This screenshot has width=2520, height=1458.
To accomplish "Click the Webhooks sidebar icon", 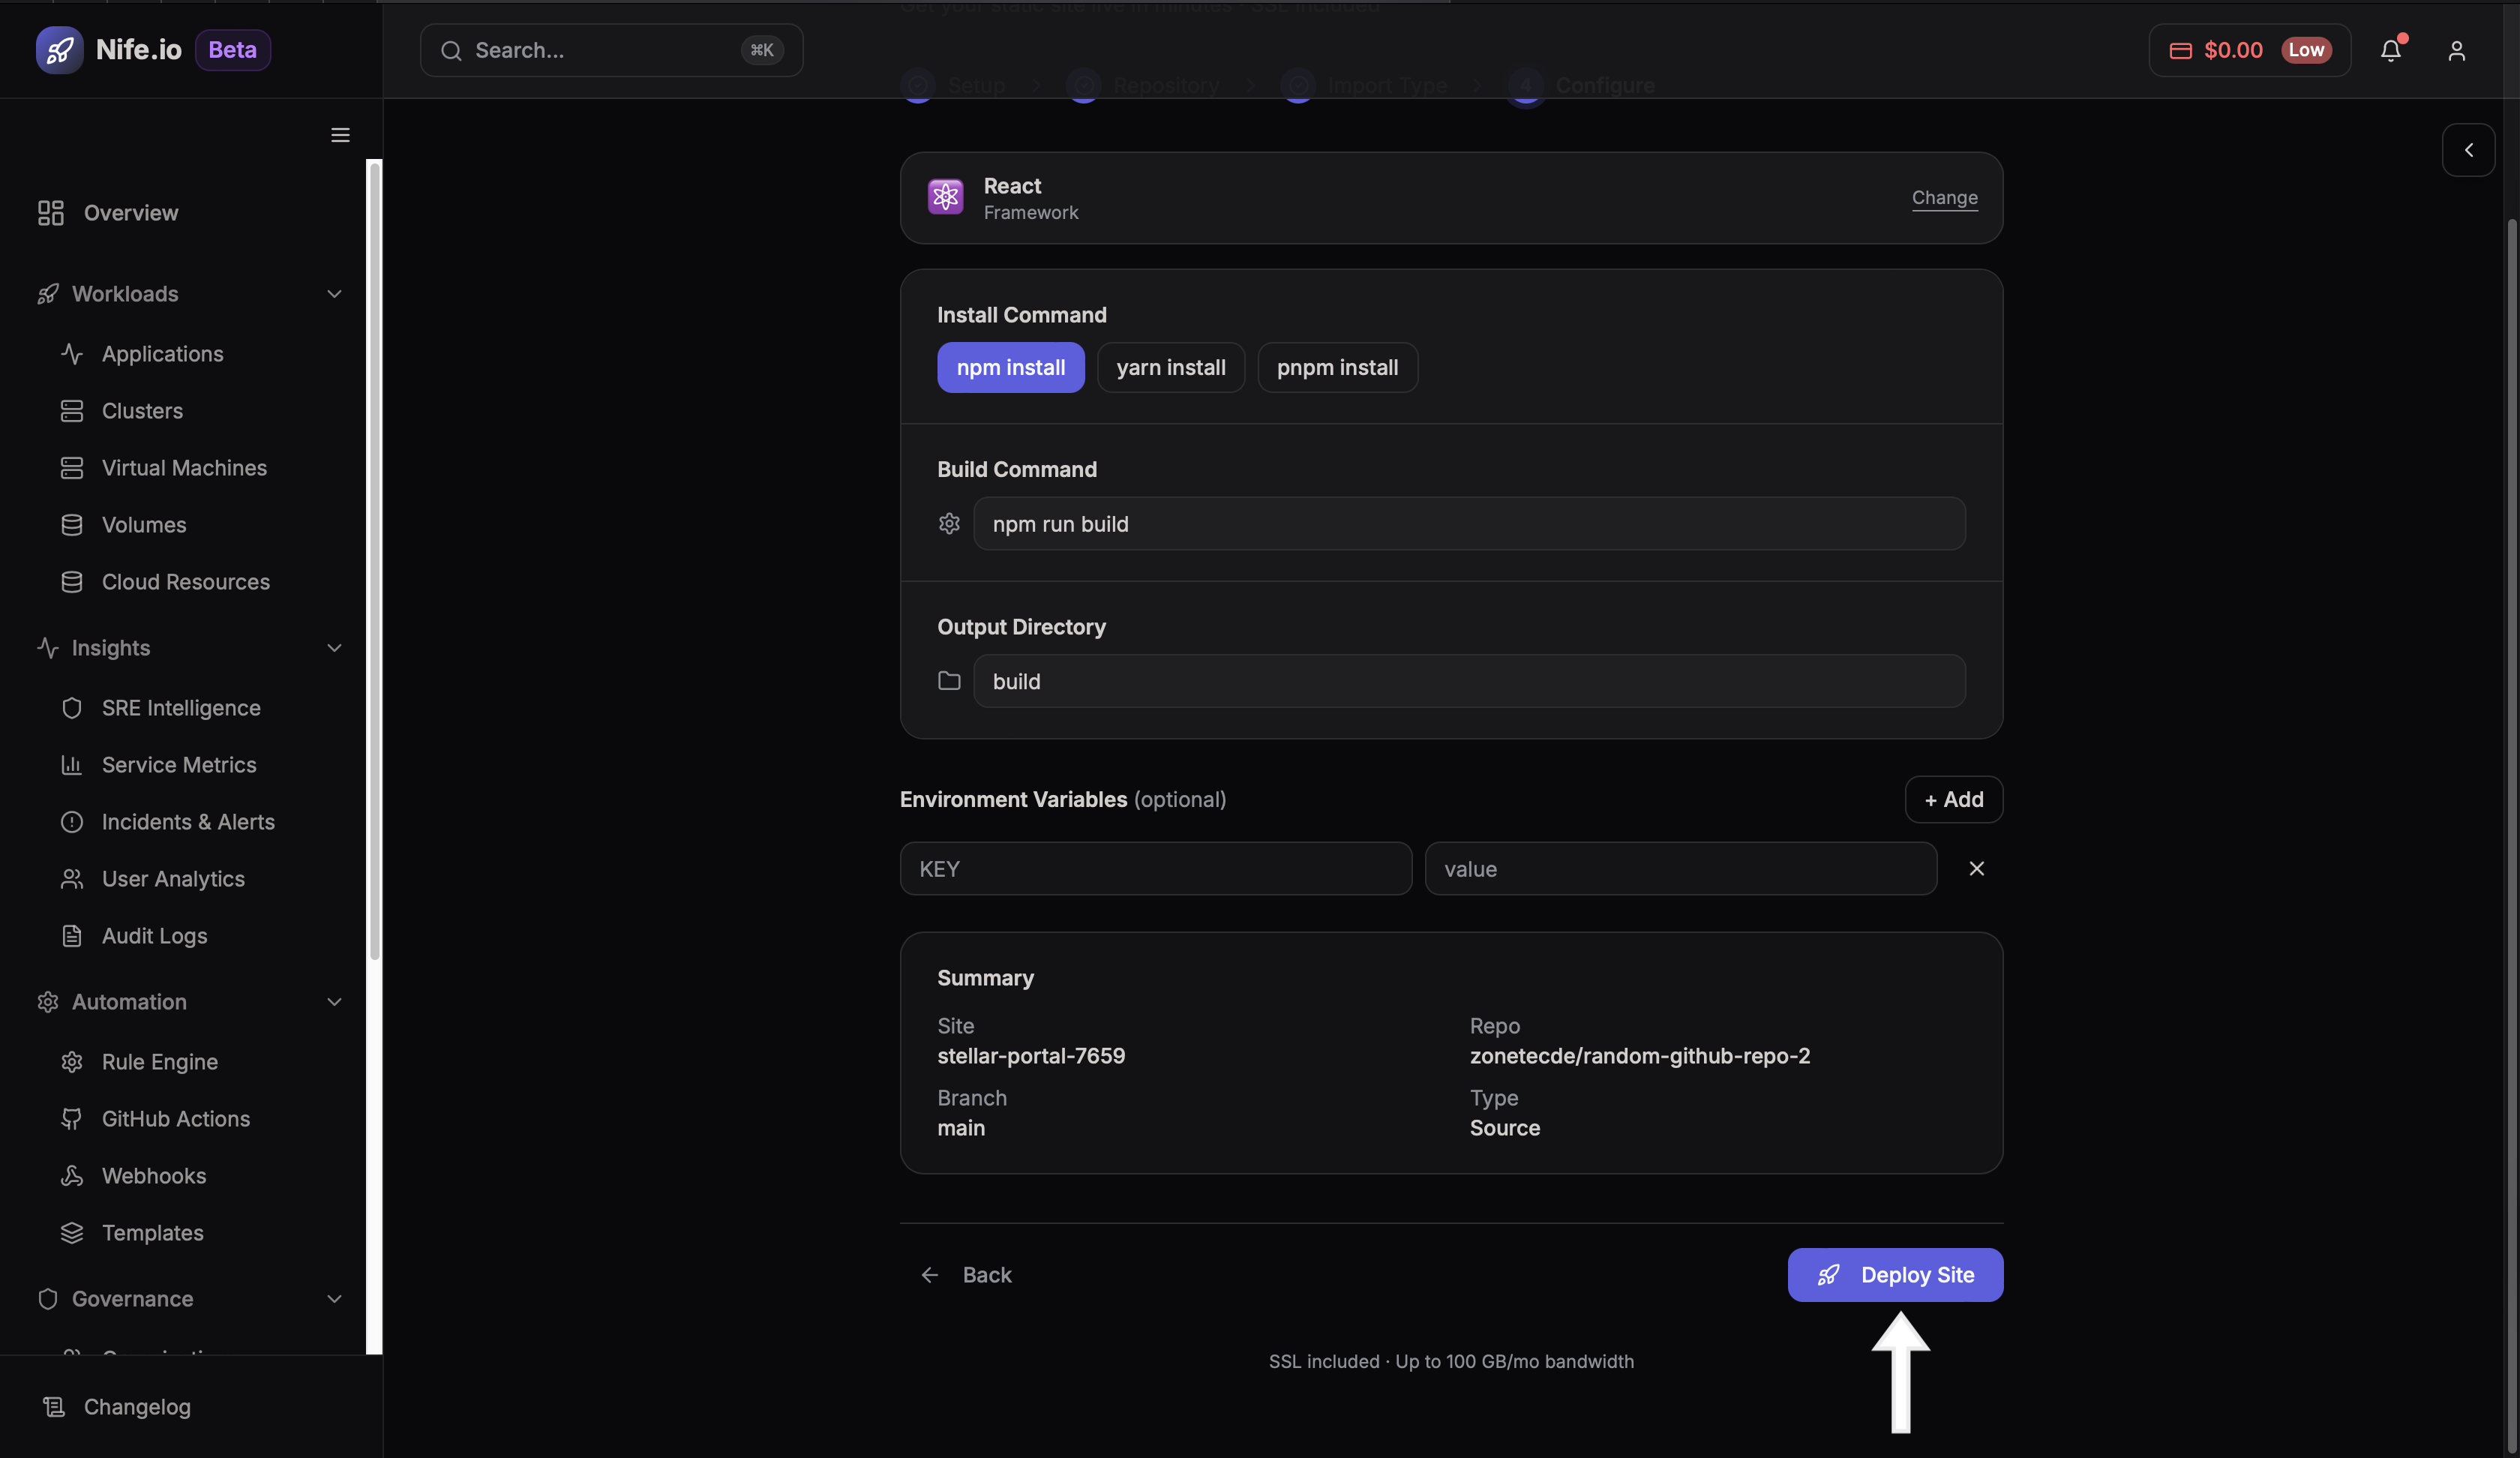I will pyautogui.click(x=72, y=1176).
